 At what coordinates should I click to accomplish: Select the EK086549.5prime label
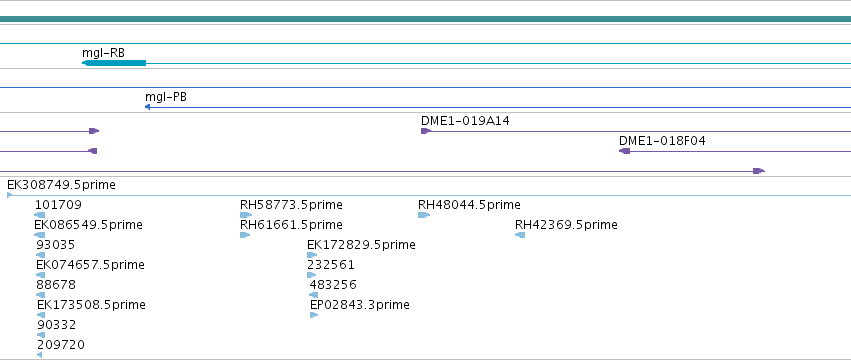click(88, 225)
